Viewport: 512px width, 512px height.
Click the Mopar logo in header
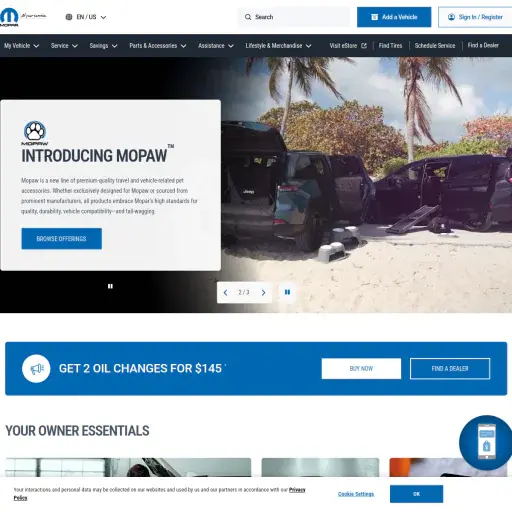(9, 17)
